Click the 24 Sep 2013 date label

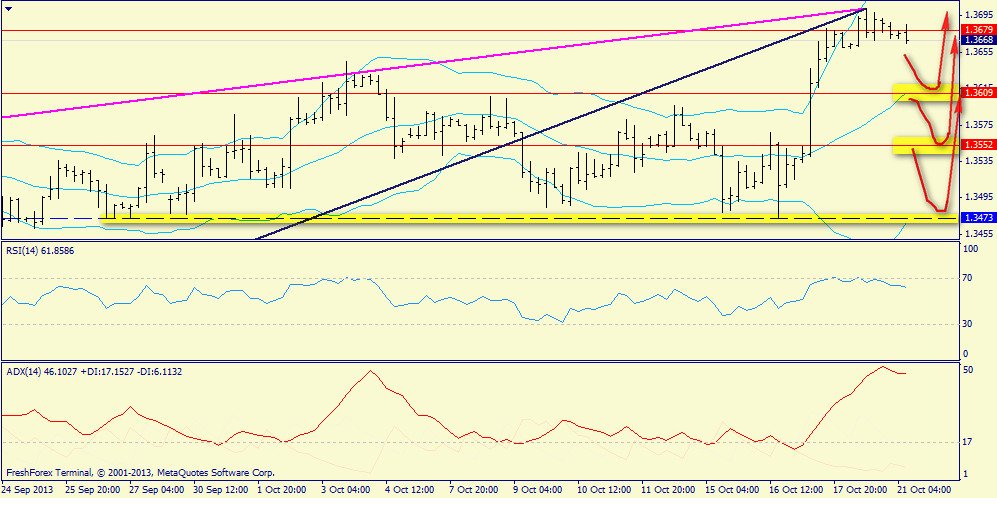coord(27,490)
